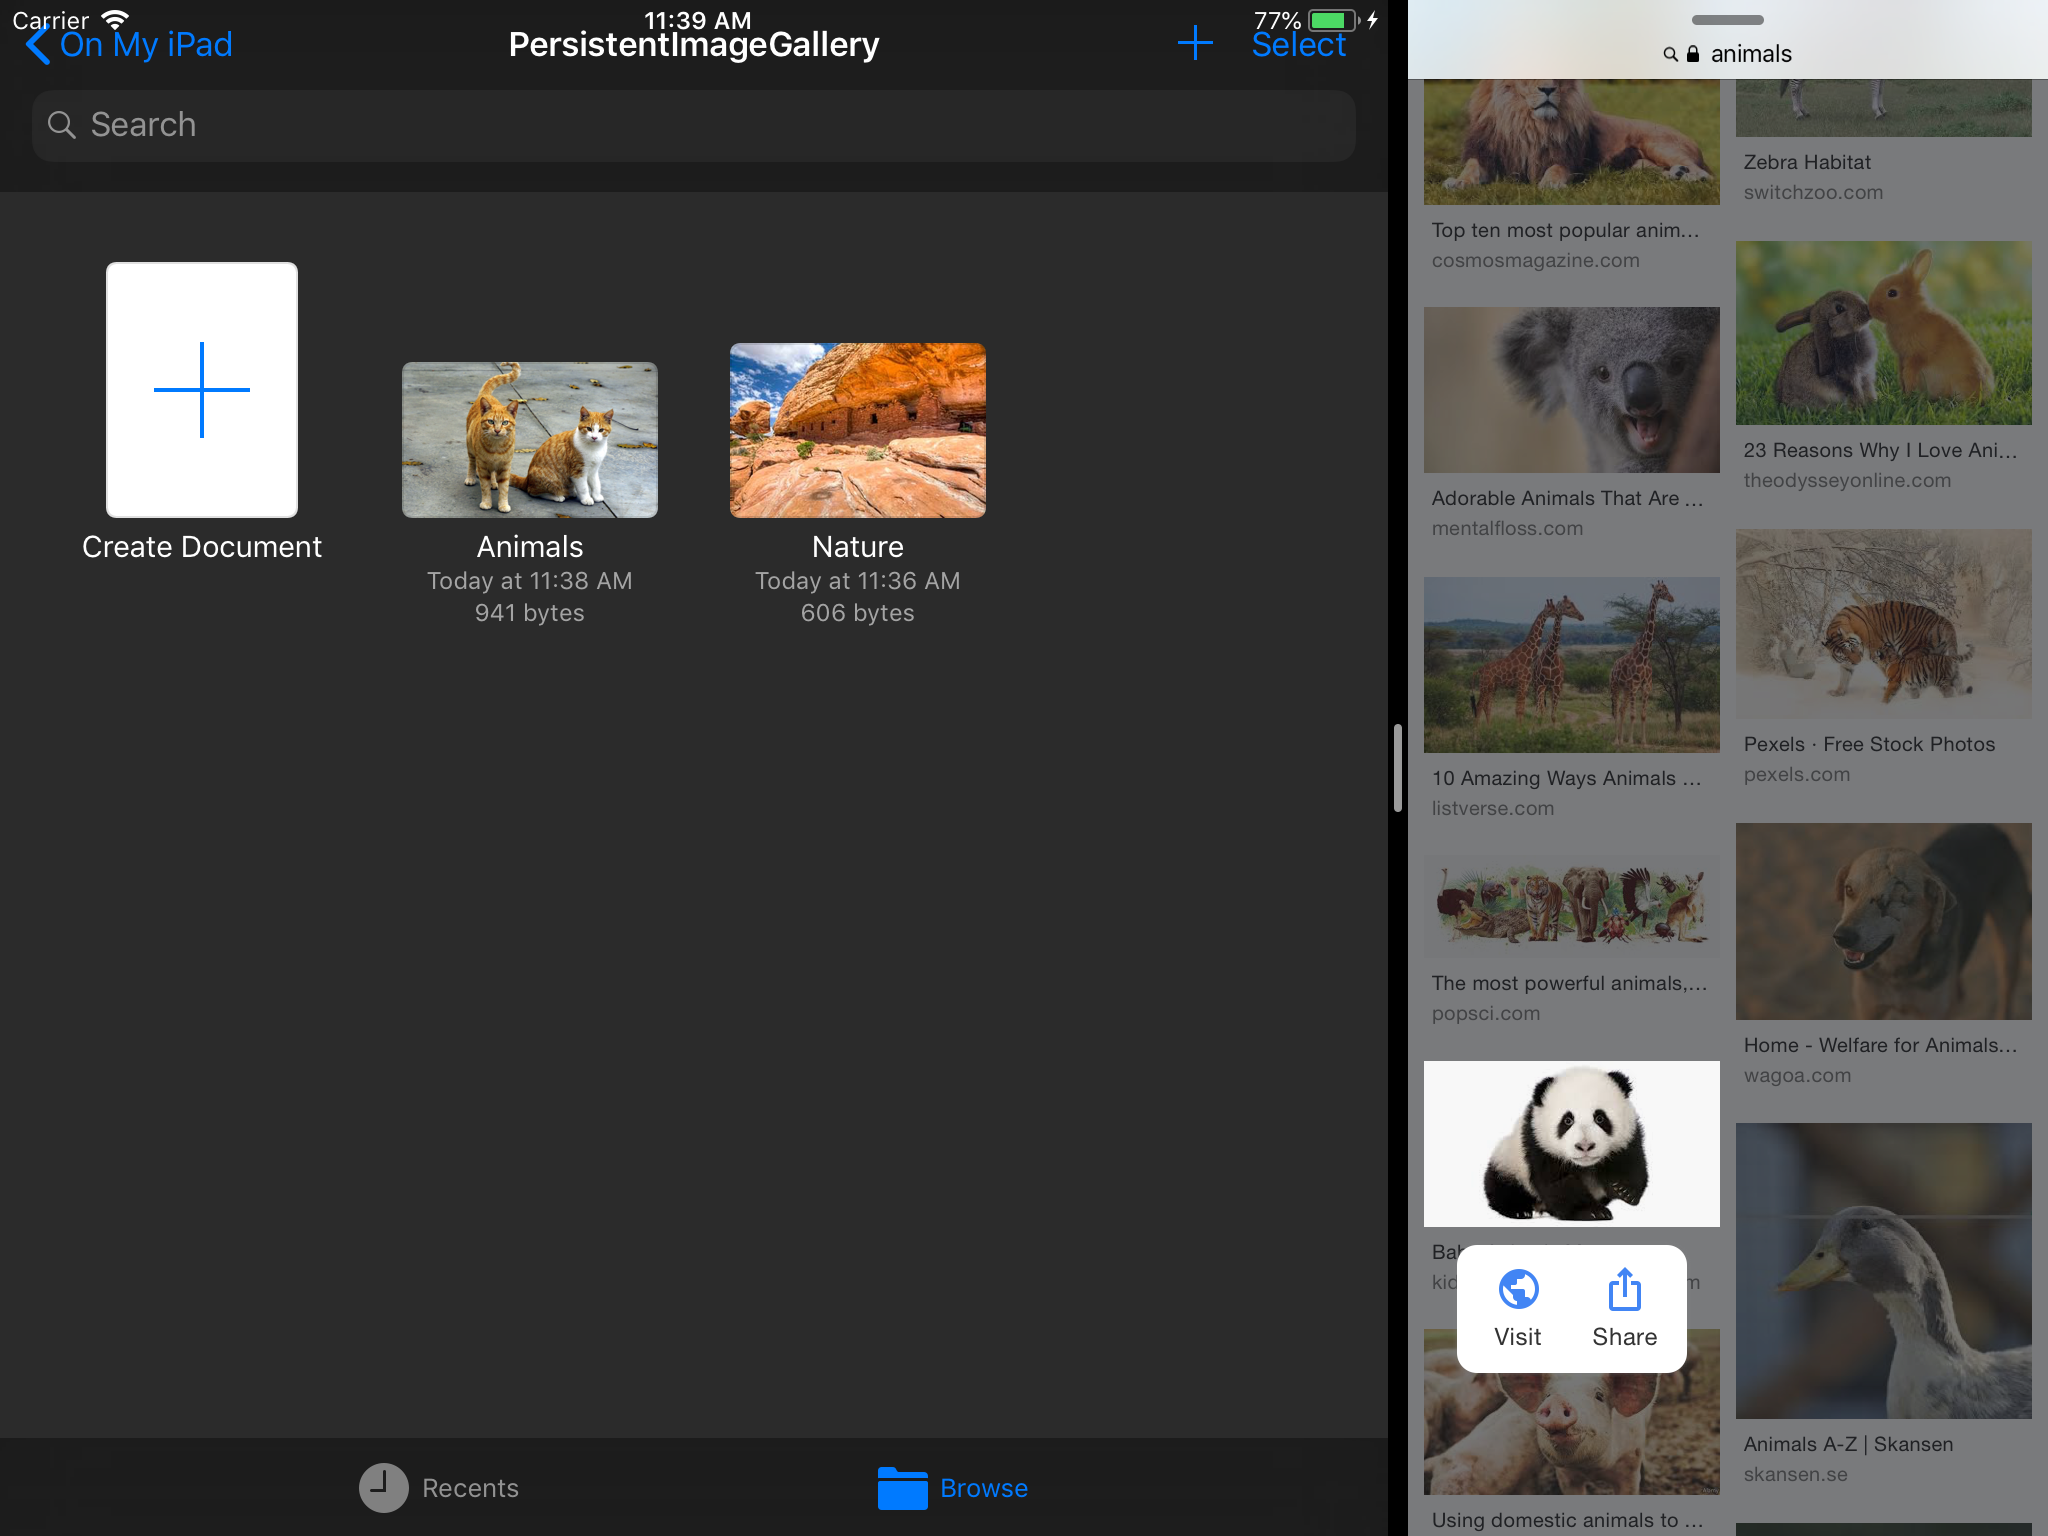
Task: Tap the search magnifier icon in Safari bar
Action: click(x=1670, y=55)
